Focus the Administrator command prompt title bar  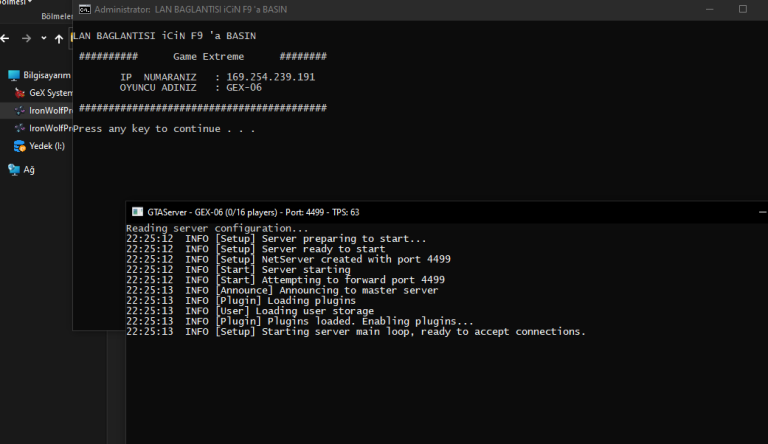(x=400, y=9)
